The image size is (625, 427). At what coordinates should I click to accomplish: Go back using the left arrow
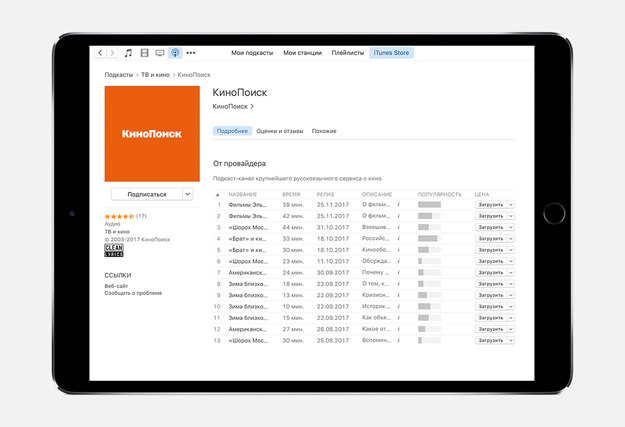[x=100, y=53]
